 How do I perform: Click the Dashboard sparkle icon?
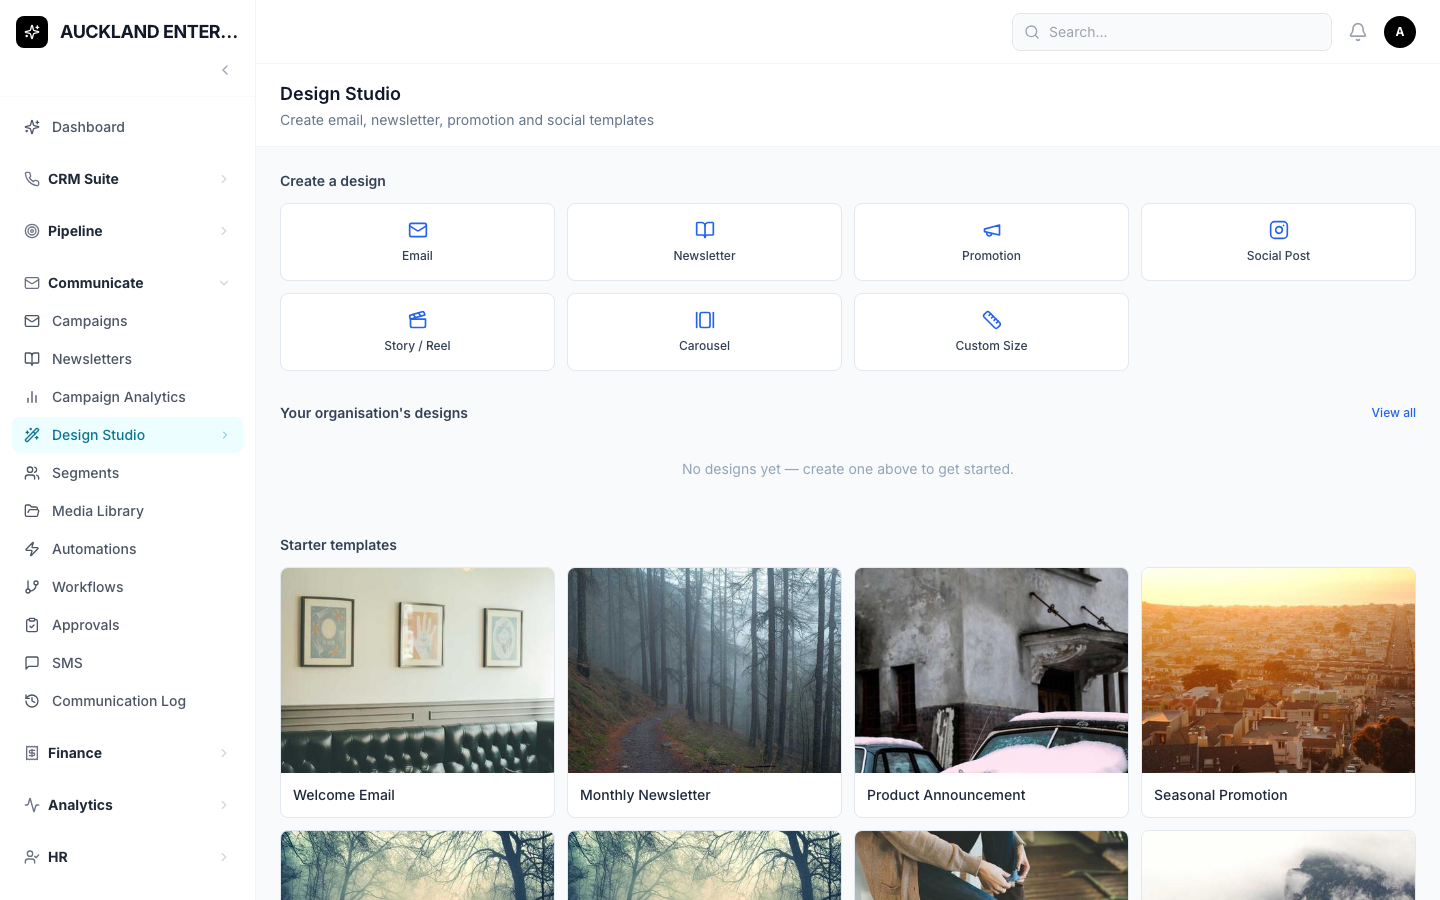tap(32, 127)
